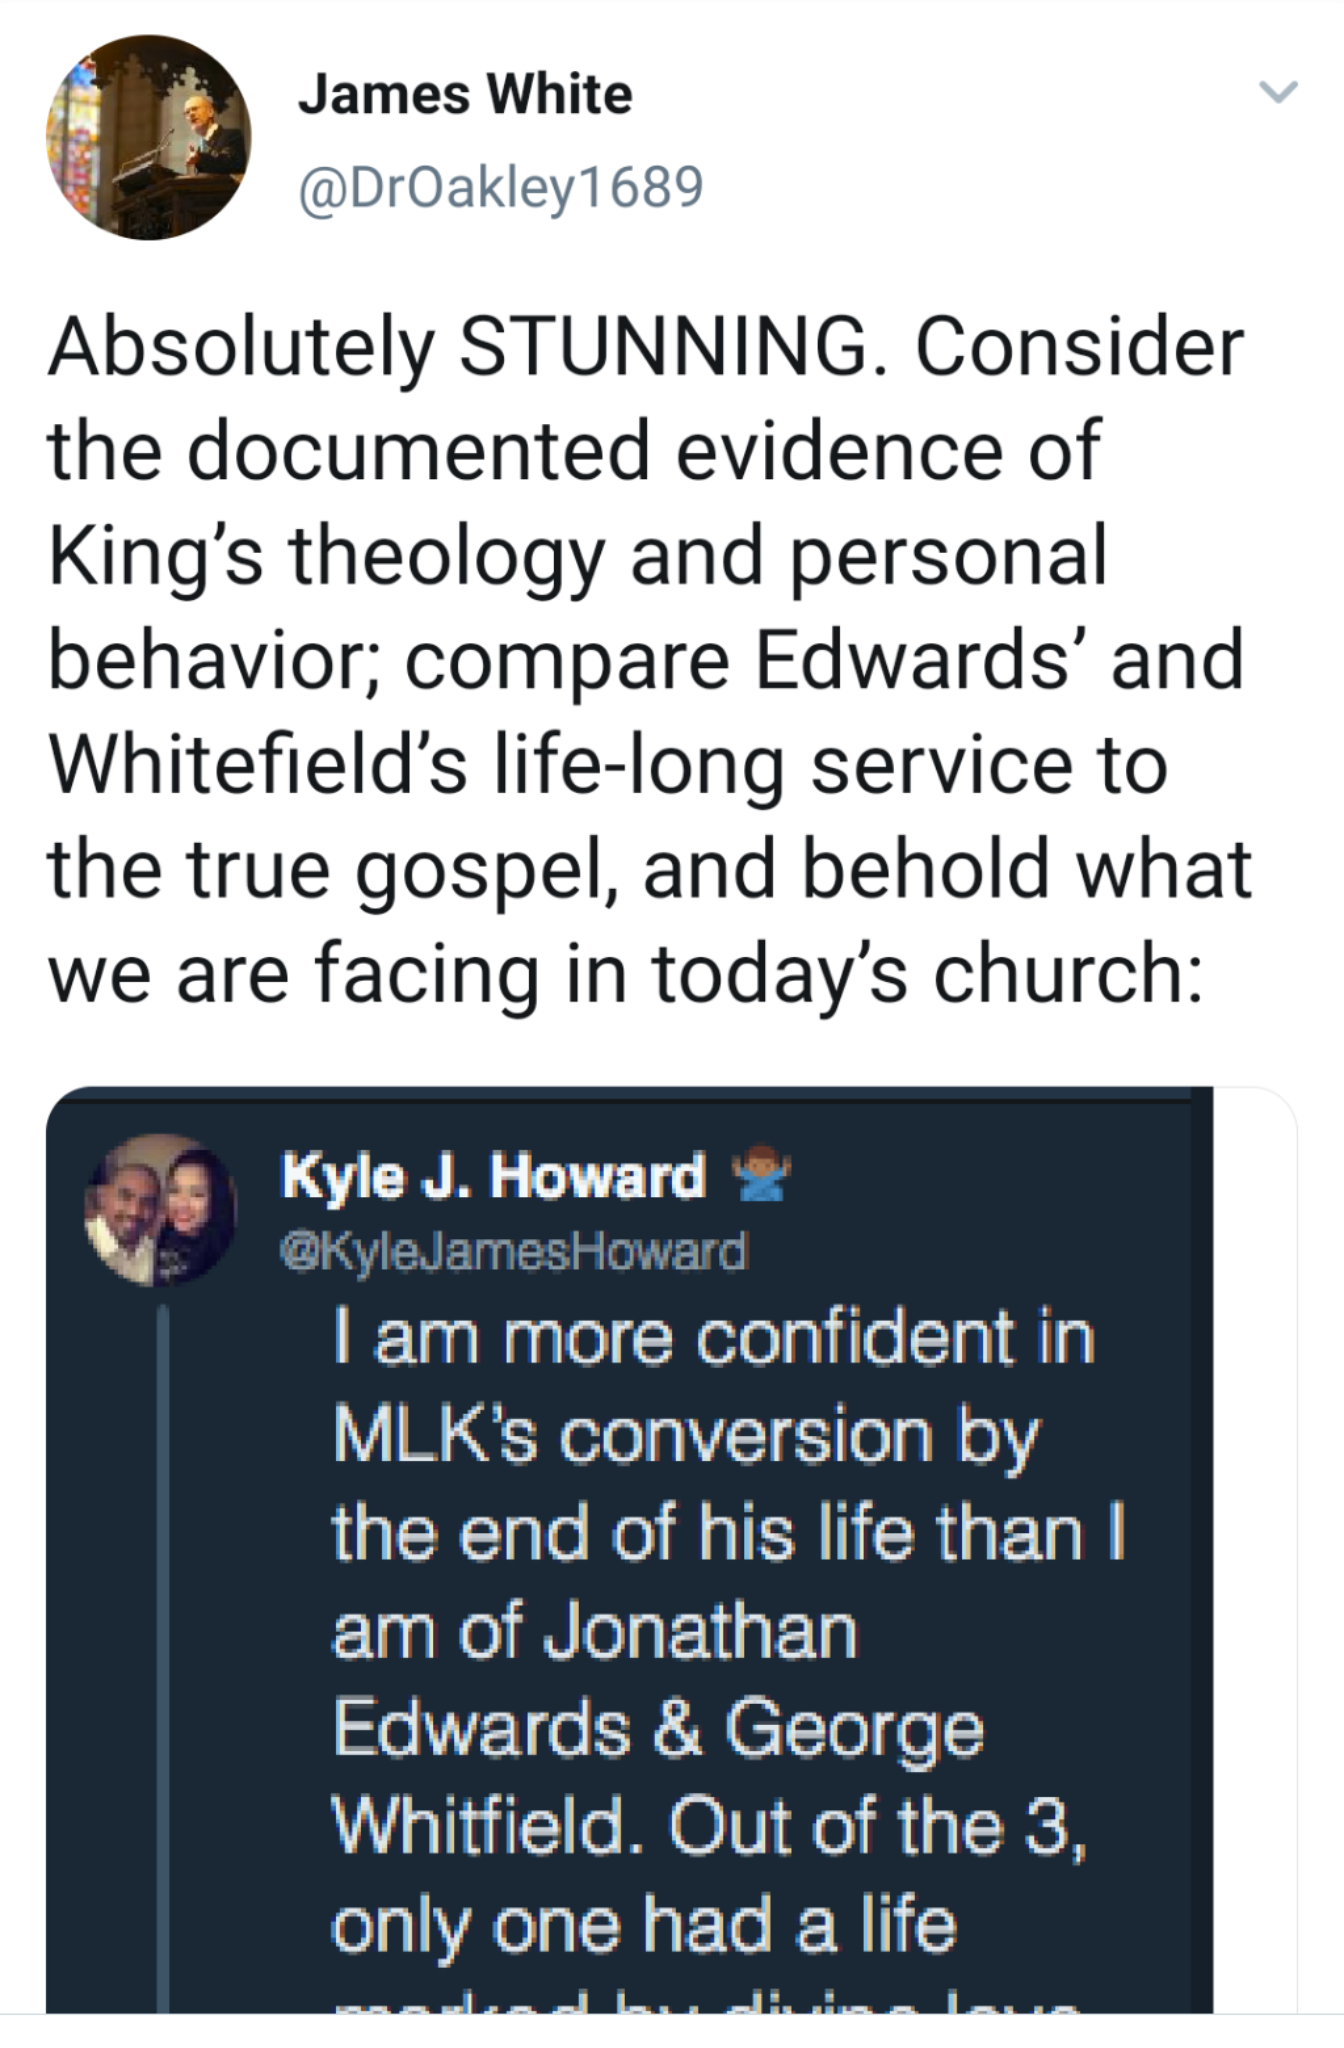The image size is (1344, 2048).
Task: Open the tweet options chevron menu
Action: (x=1277, y=94)
